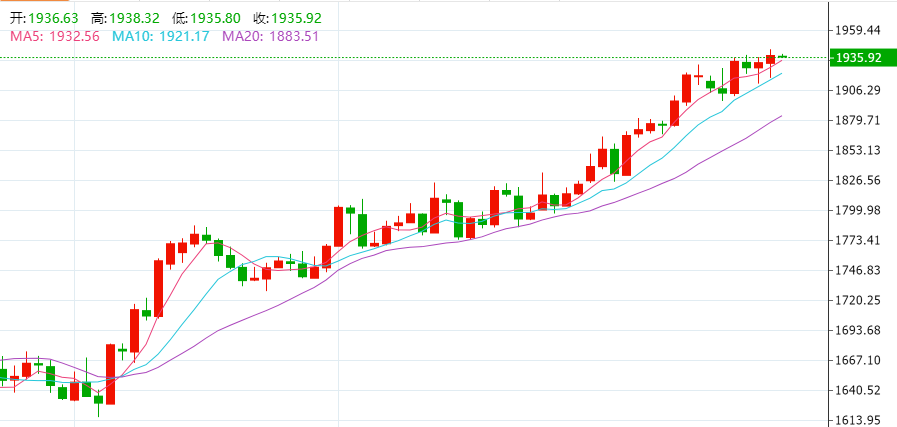This screenshot has width=897, height=427.
Task: Click the 1693.68 price axis label
Action: point(858,330)
